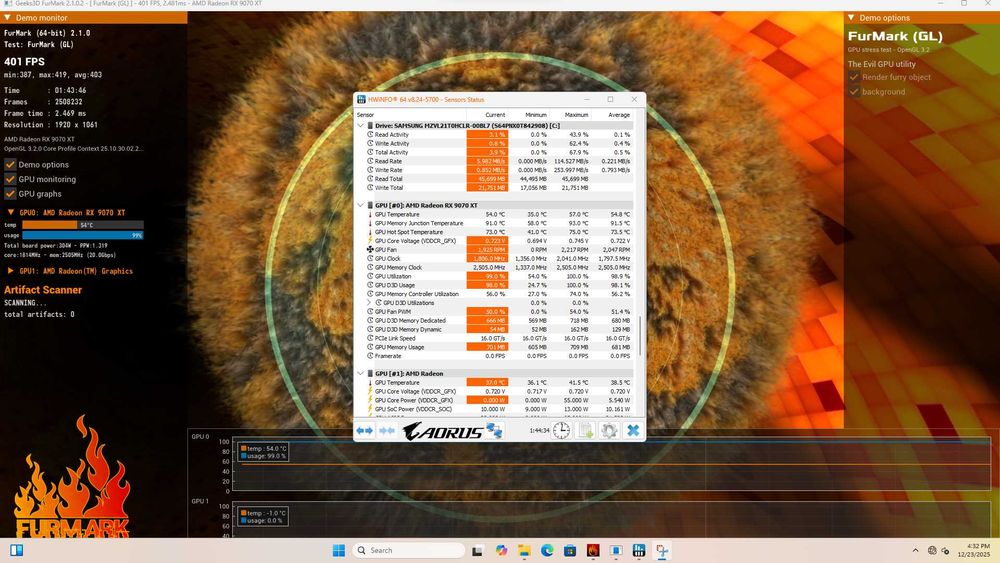Viewport: 1000px width, 563px height.
Task: Click Average column header
Action: pyautogui.click(x=619, y=115)
